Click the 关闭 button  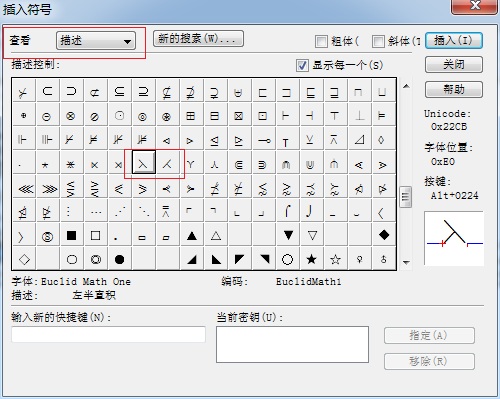(x=454, y=64)
